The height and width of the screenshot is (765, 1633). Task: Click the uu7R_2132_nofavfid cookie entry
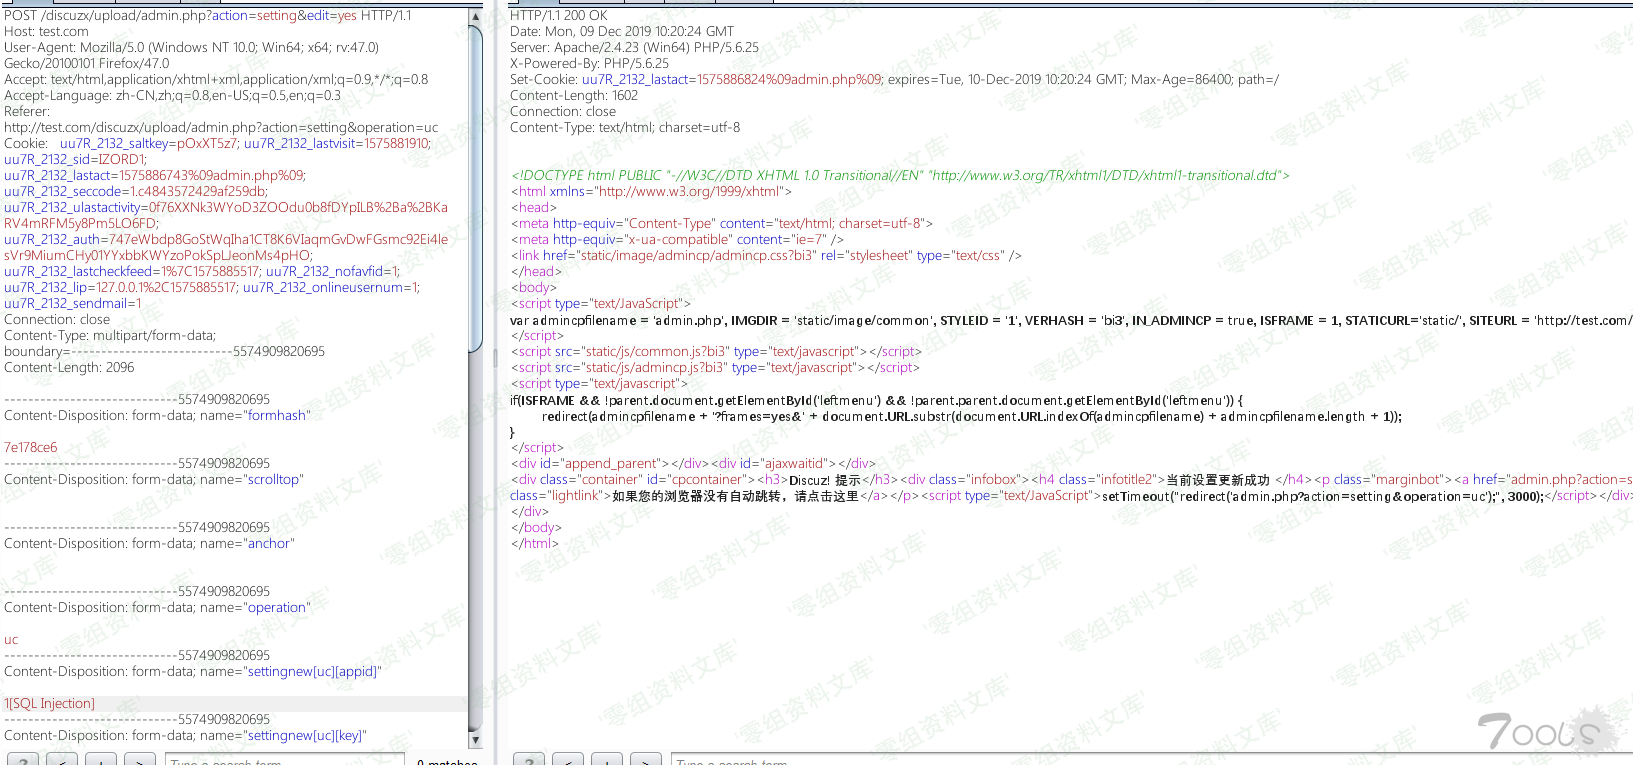pyautogui.click(x=332, y=271)
